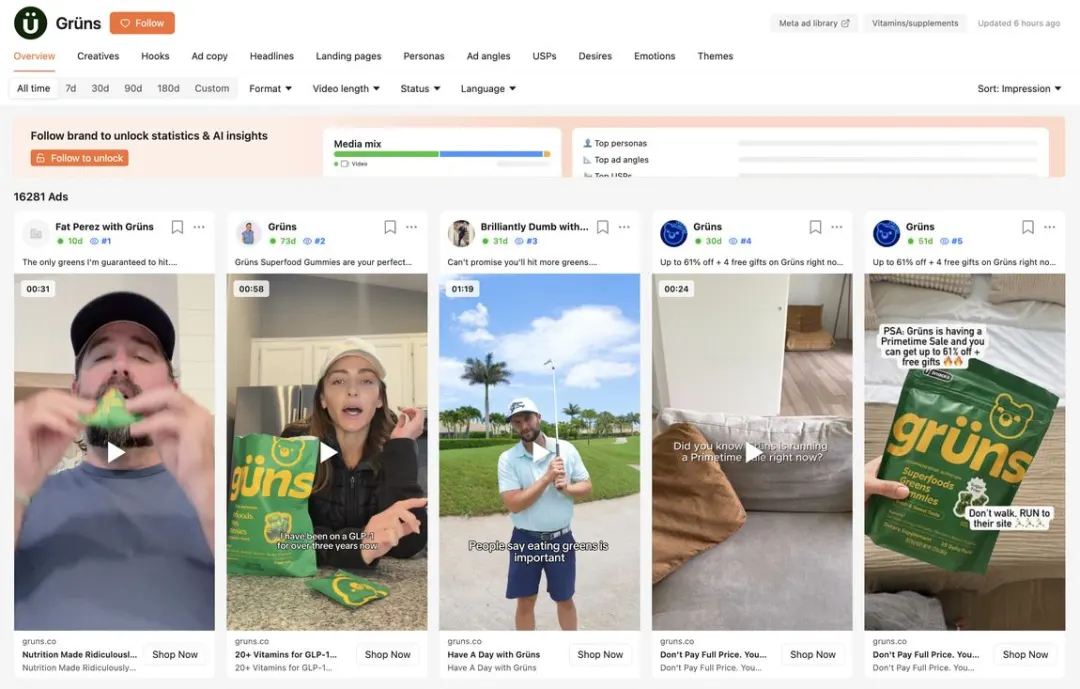This screenshot has width=1080, height=689.
Task: Play the Fat Perez 00:31 video
Action: click(x=115, y=452)
